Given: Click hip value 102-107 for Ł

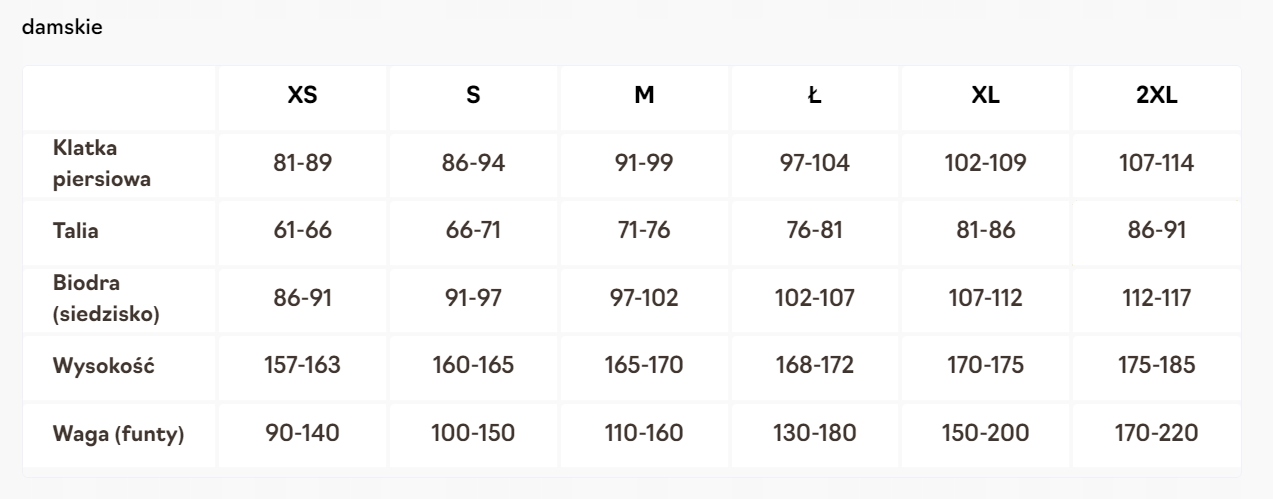Looking at the screenshot, I should tap(814, 300).
